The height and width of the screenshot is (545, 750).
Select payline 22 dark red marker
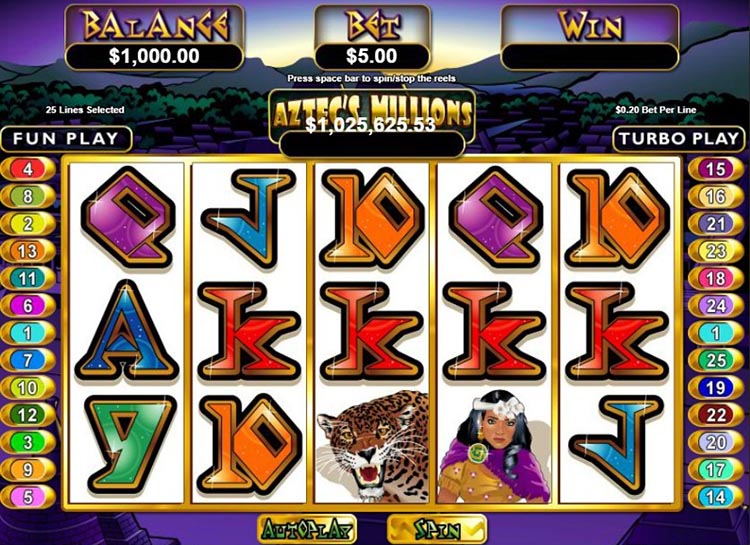(716, 415)
